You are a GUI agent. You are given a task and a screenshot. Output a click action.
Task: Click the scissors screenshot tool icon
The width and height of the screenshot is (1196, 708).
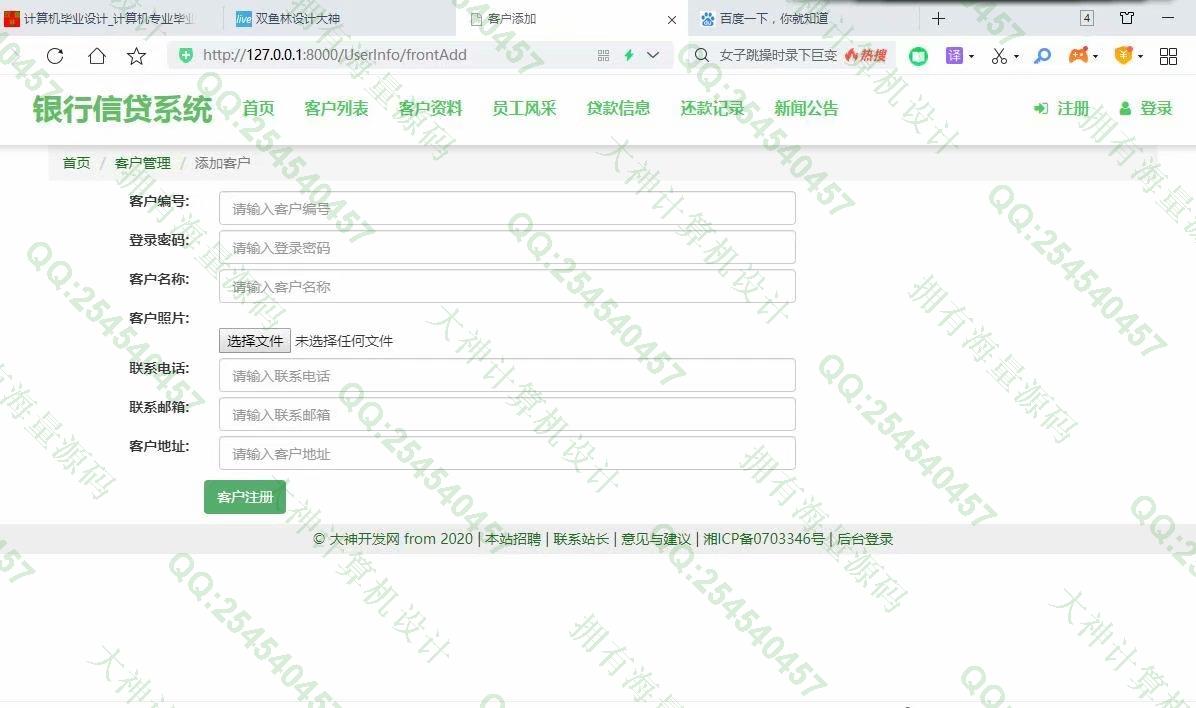pyautogui.click(x=999, y=56)
